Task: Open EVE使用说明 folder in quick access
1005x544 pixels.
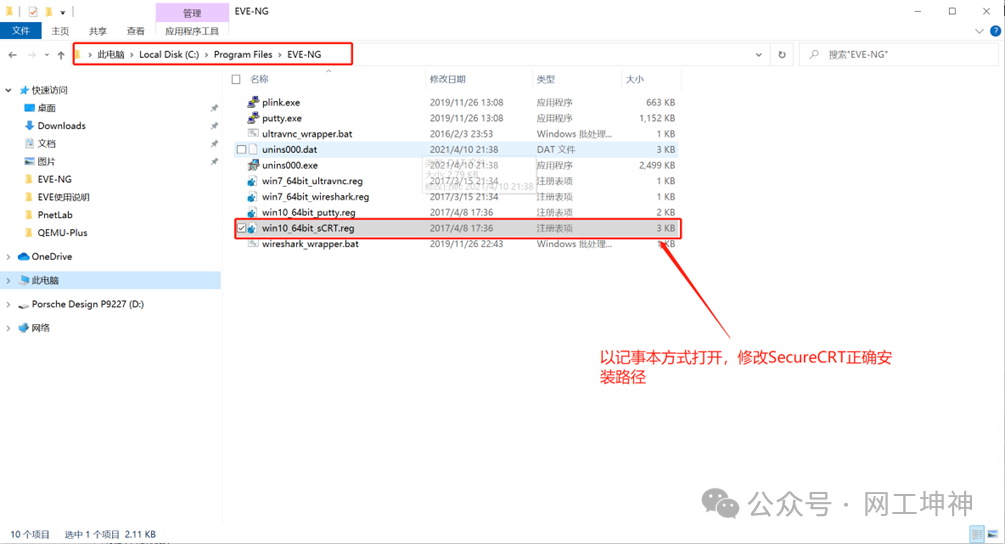Action: [63, 197]
